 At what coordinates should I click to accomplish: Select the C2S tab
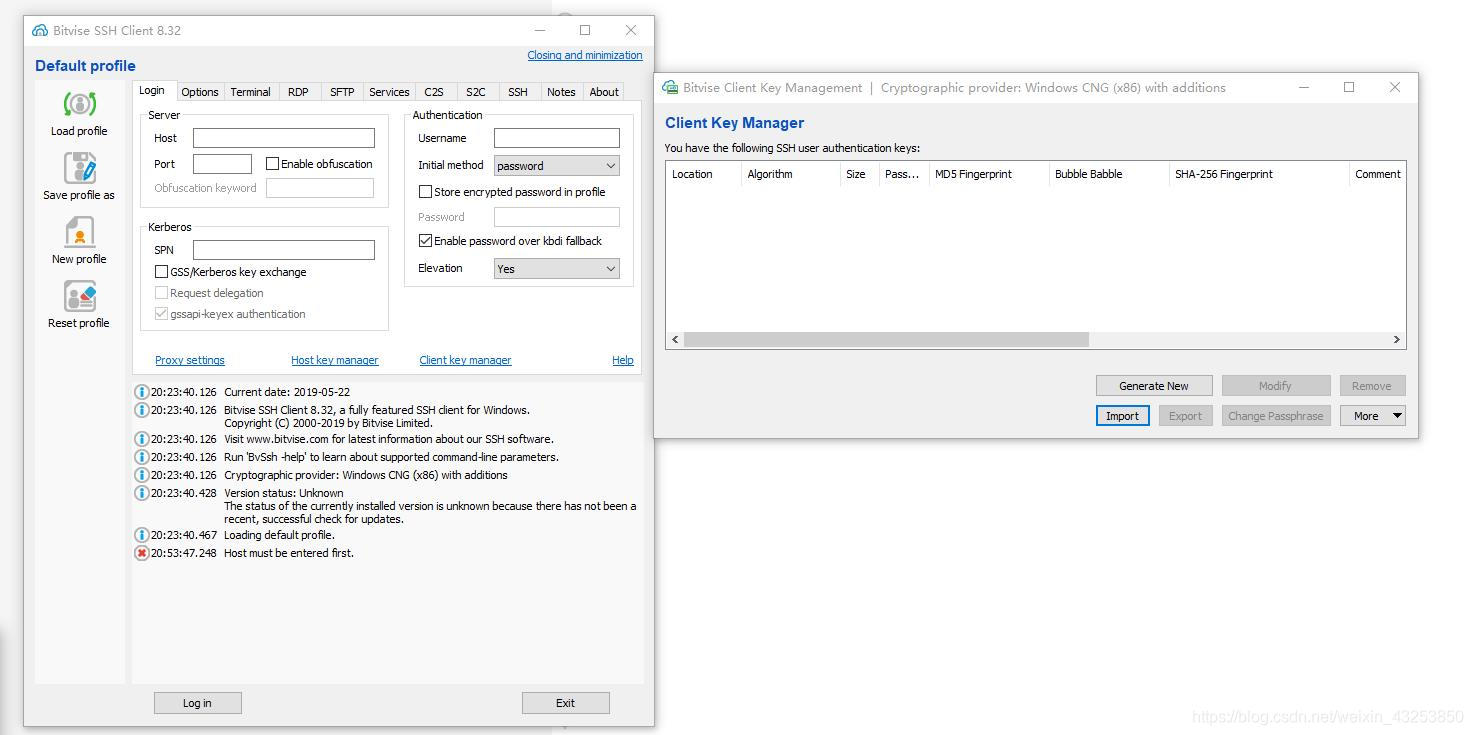(x=434, y=92)
